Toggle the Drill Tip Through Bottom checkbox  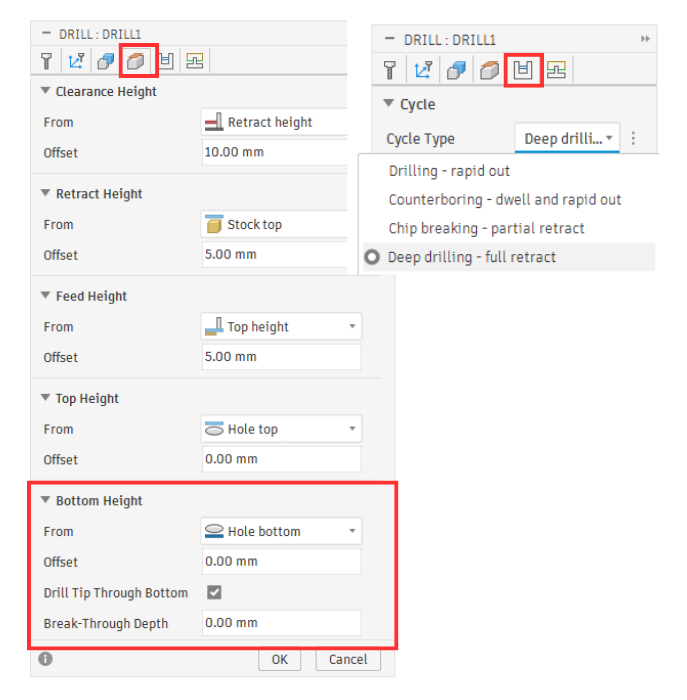pyautogui.click(x=214, y=592)
